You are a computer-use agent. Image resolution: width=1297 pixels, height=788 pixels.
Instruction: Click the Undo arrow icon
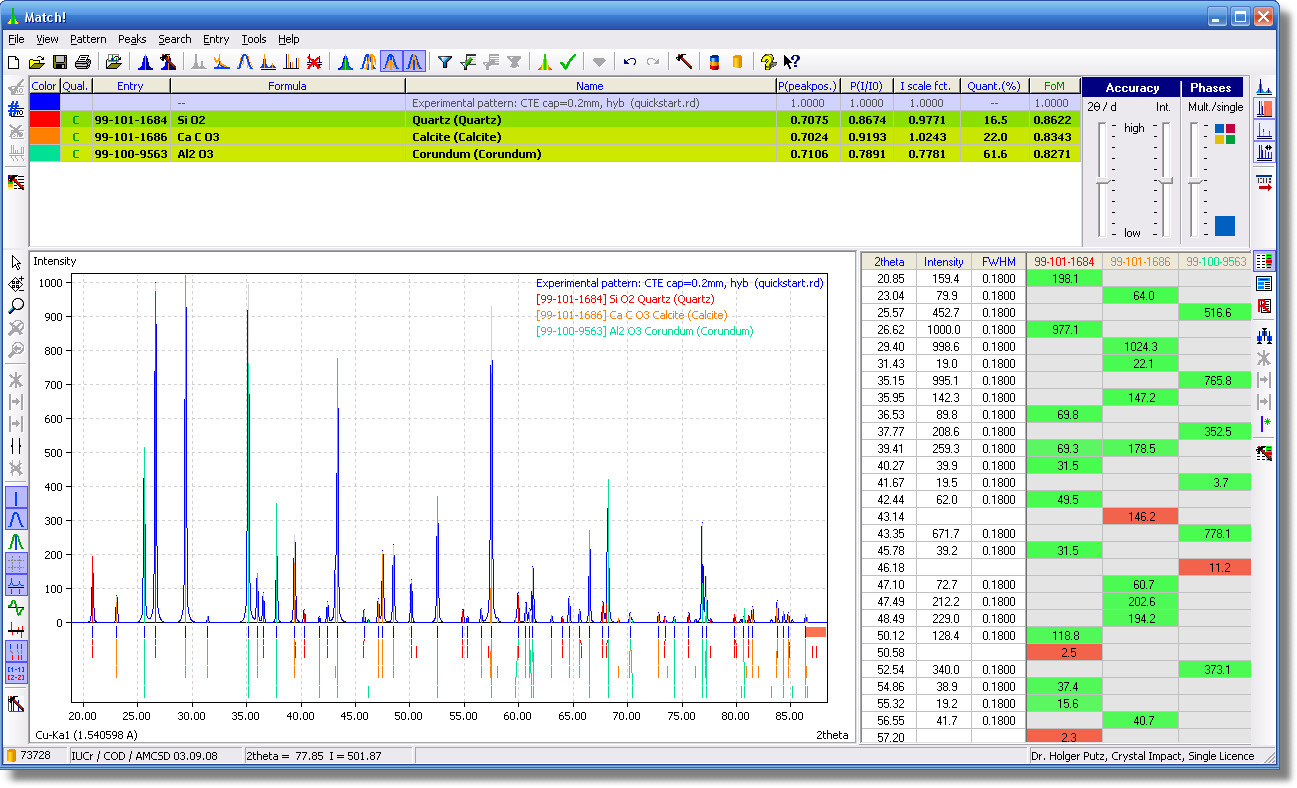pos(629,62)
